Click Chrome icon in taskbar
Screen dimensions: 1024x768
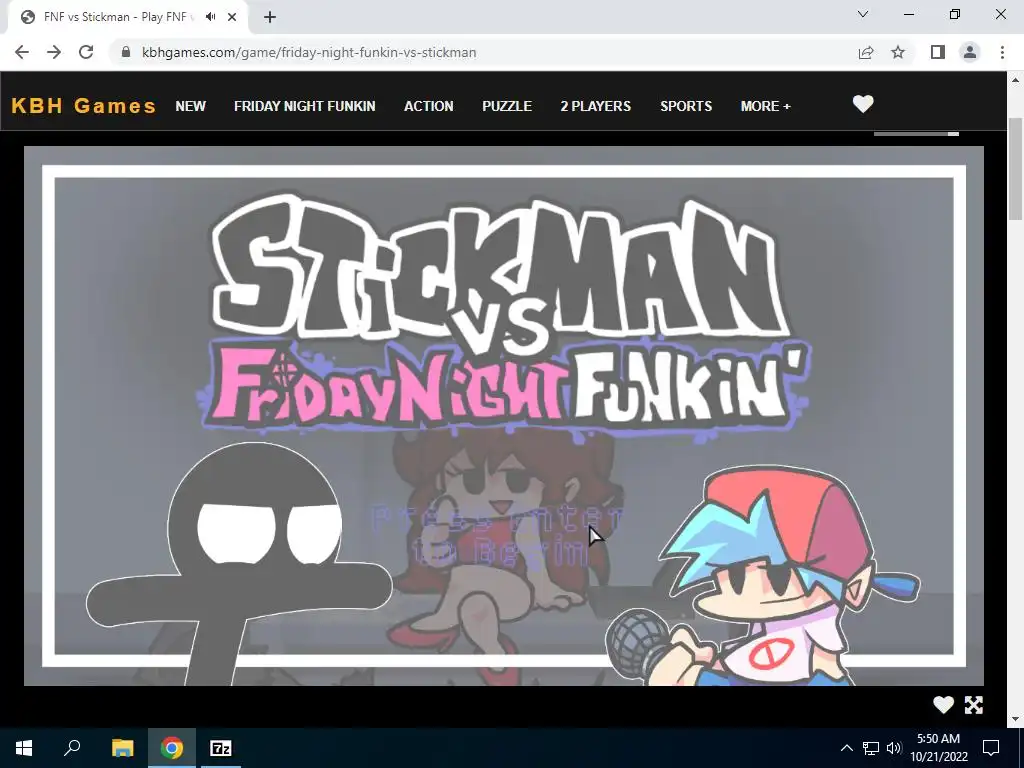pyautogui.click(x=172, y=748)
